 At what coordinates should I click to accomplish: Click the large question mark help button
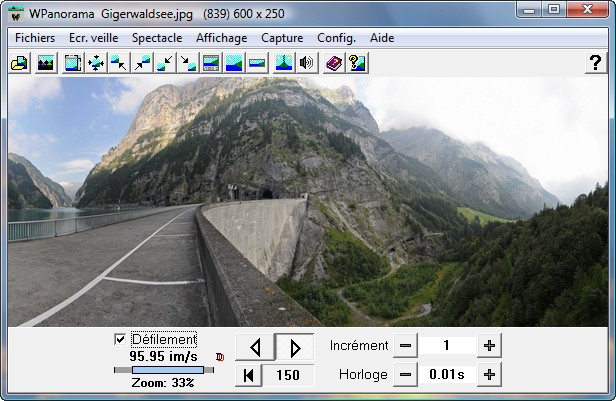click(x=596, y=63)
